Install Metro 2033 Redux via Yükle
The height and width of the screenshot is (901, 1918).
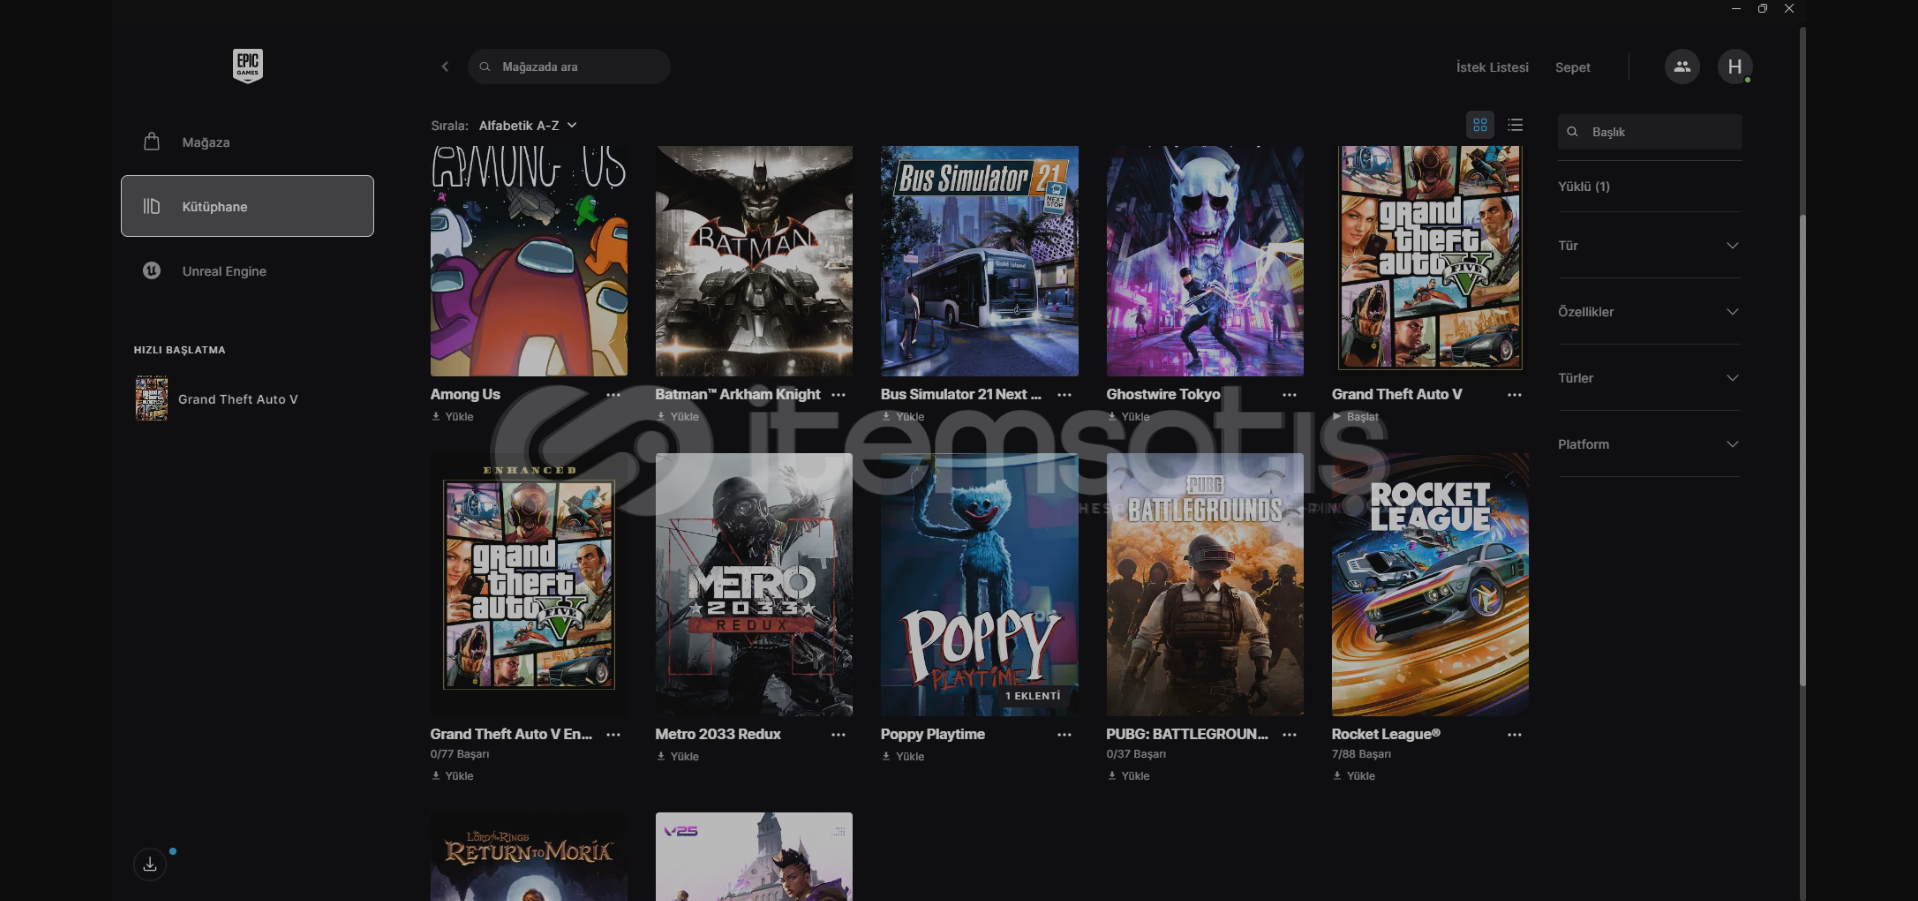[x=677, y=757]
